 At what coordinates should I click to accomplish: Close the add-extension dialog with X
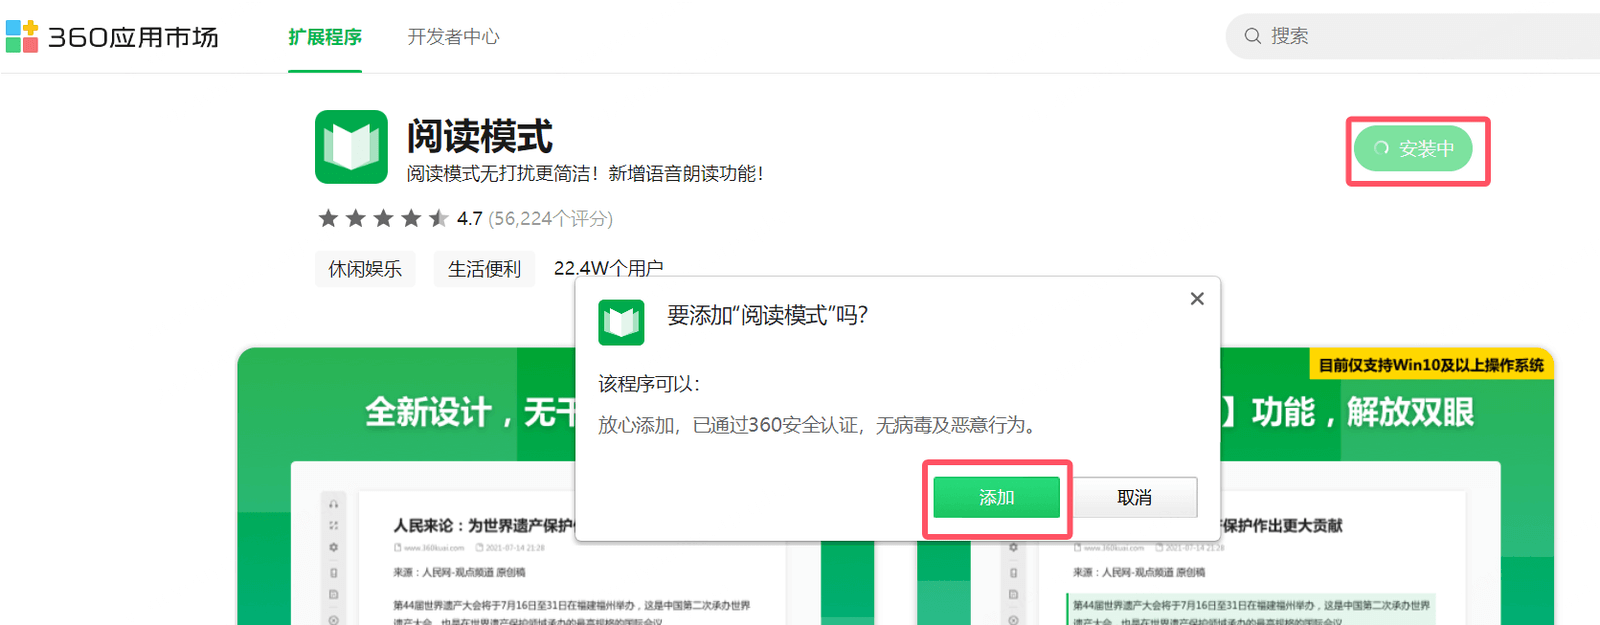click(x=1197, y=299)
